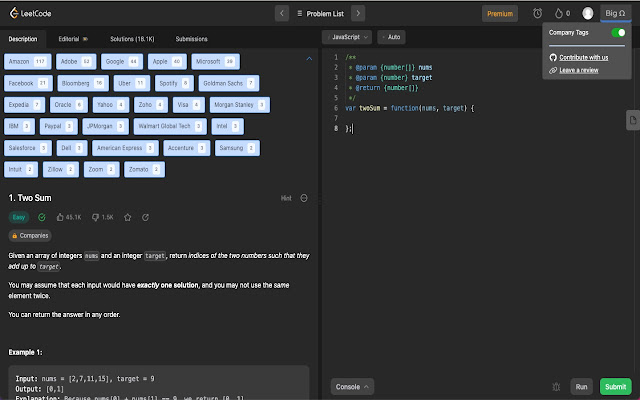The width and height of the screenshot is (640, 400).
Task: Click the LeetCode logo
Action: pyautogui.click(x=30, y=13)
